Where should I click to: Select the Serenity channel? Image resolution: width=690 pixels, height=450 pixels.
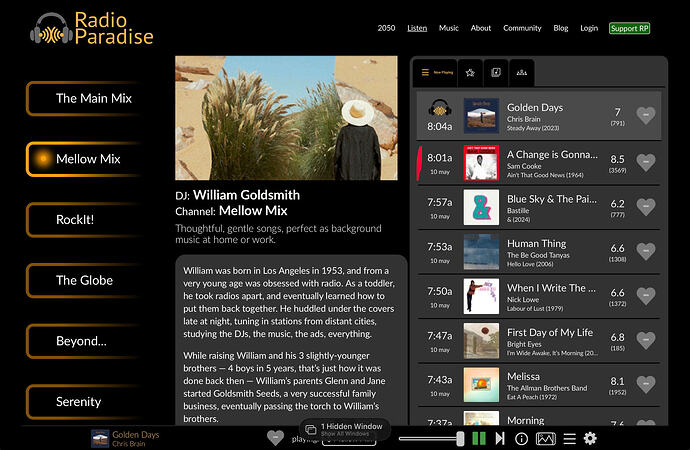[84, 402]
